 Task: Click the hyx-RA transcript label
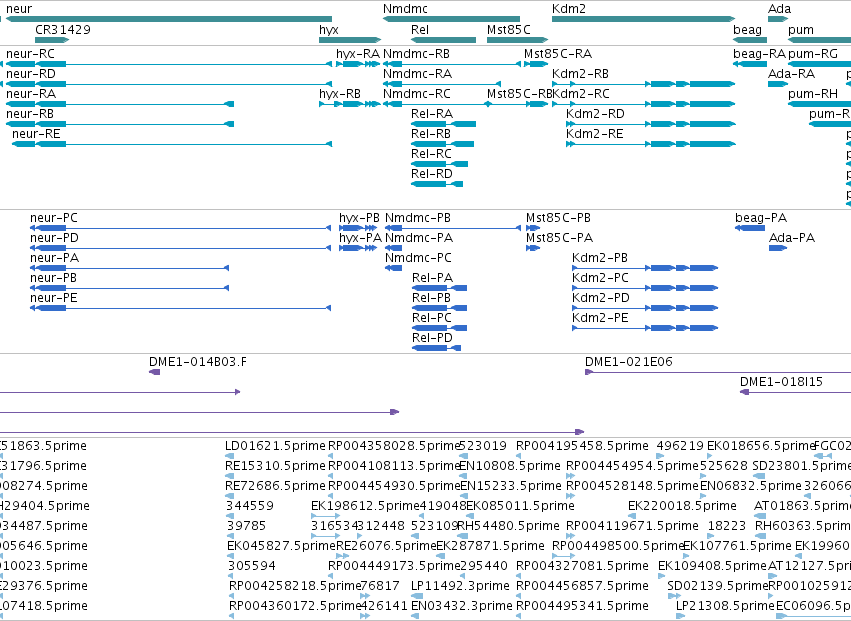pos(358,54)
